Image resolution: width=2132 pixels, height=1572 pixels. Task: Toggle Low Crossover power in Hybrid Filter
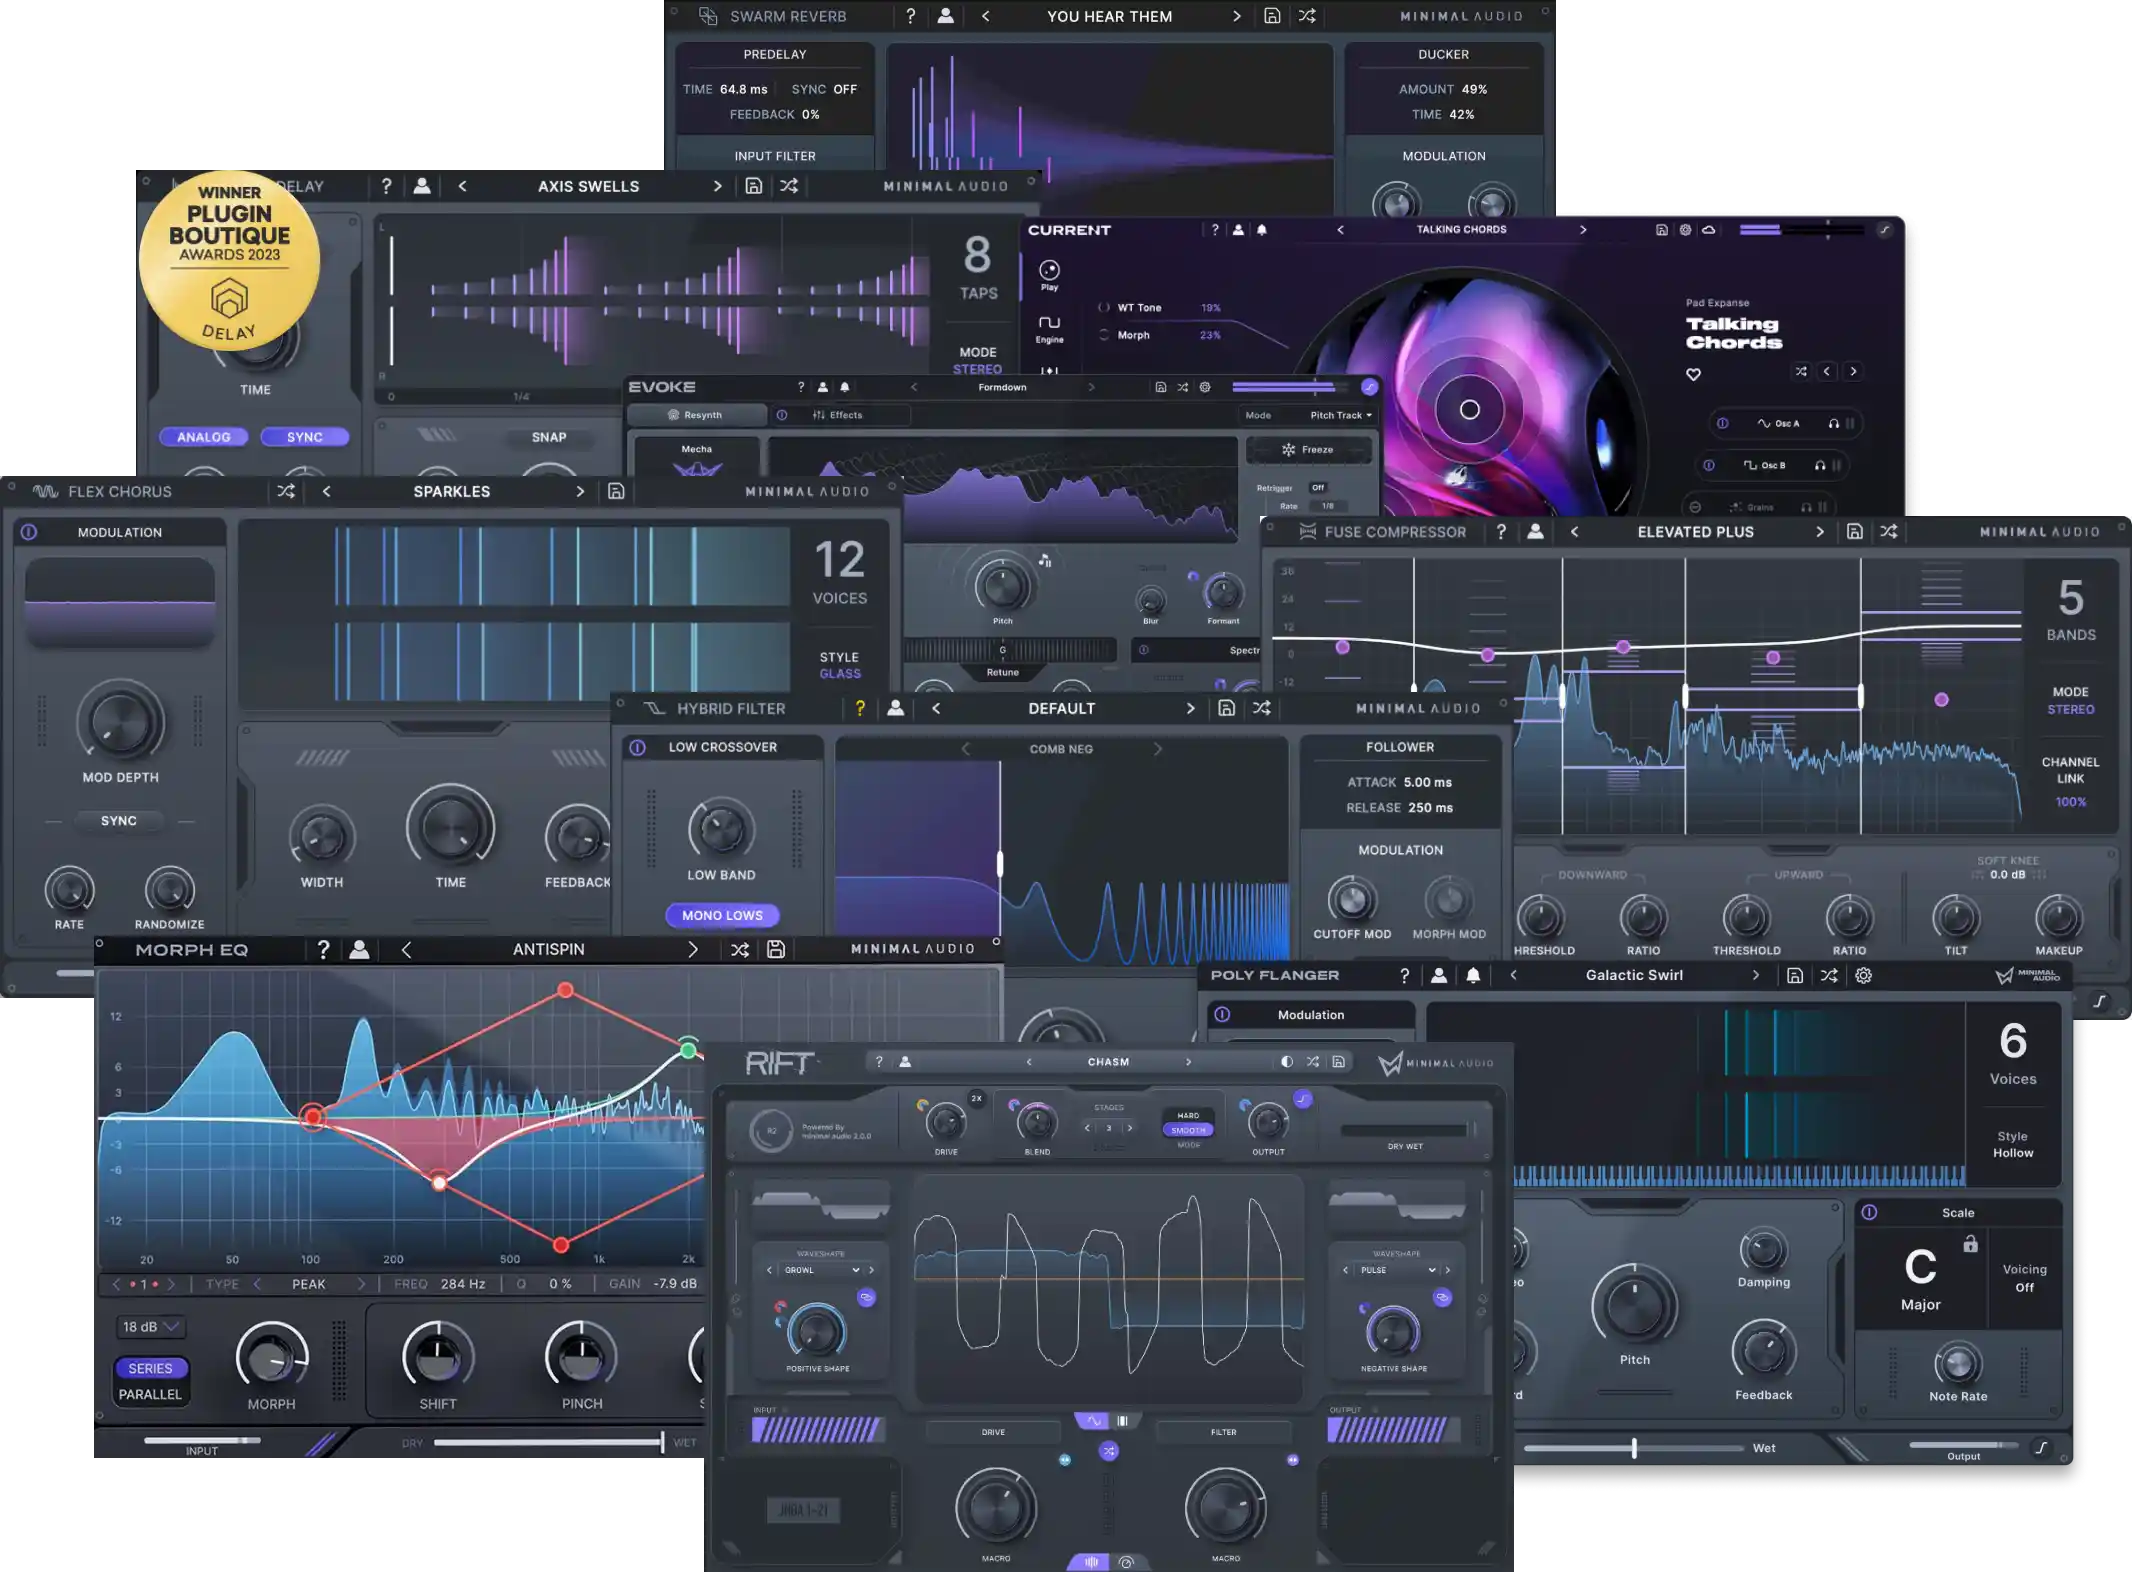[x=637, y=747]
